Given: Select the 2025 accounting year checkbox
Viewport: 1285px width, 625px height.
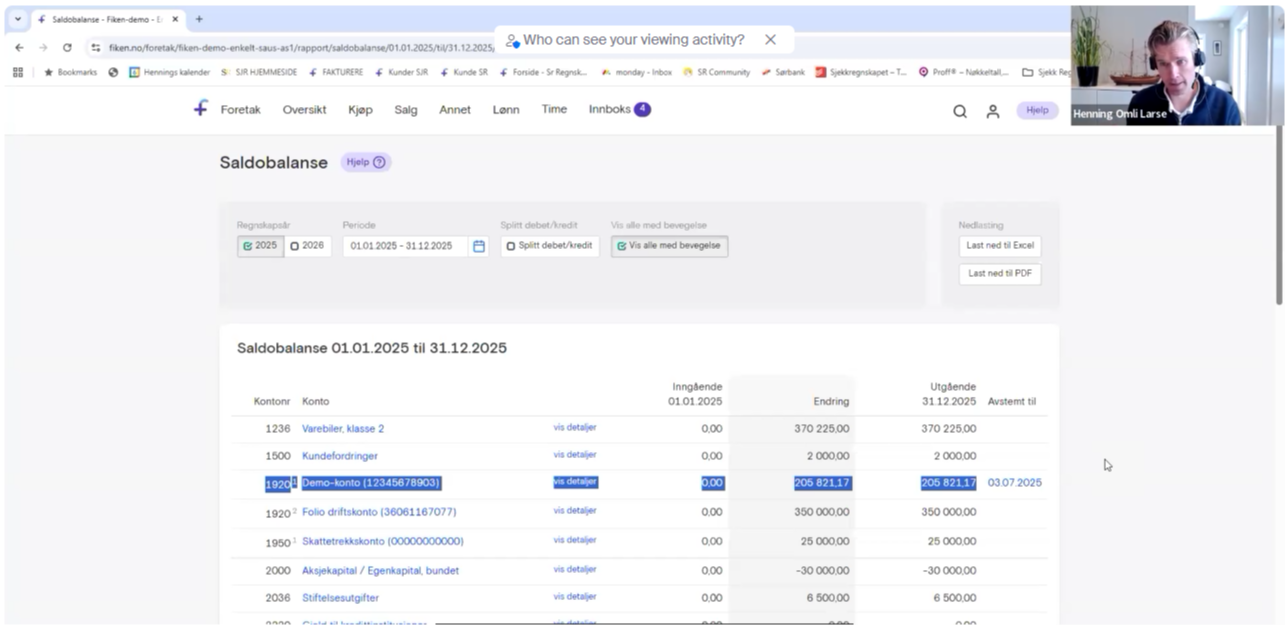Looking at the screenshot, I should click(260, 246).
